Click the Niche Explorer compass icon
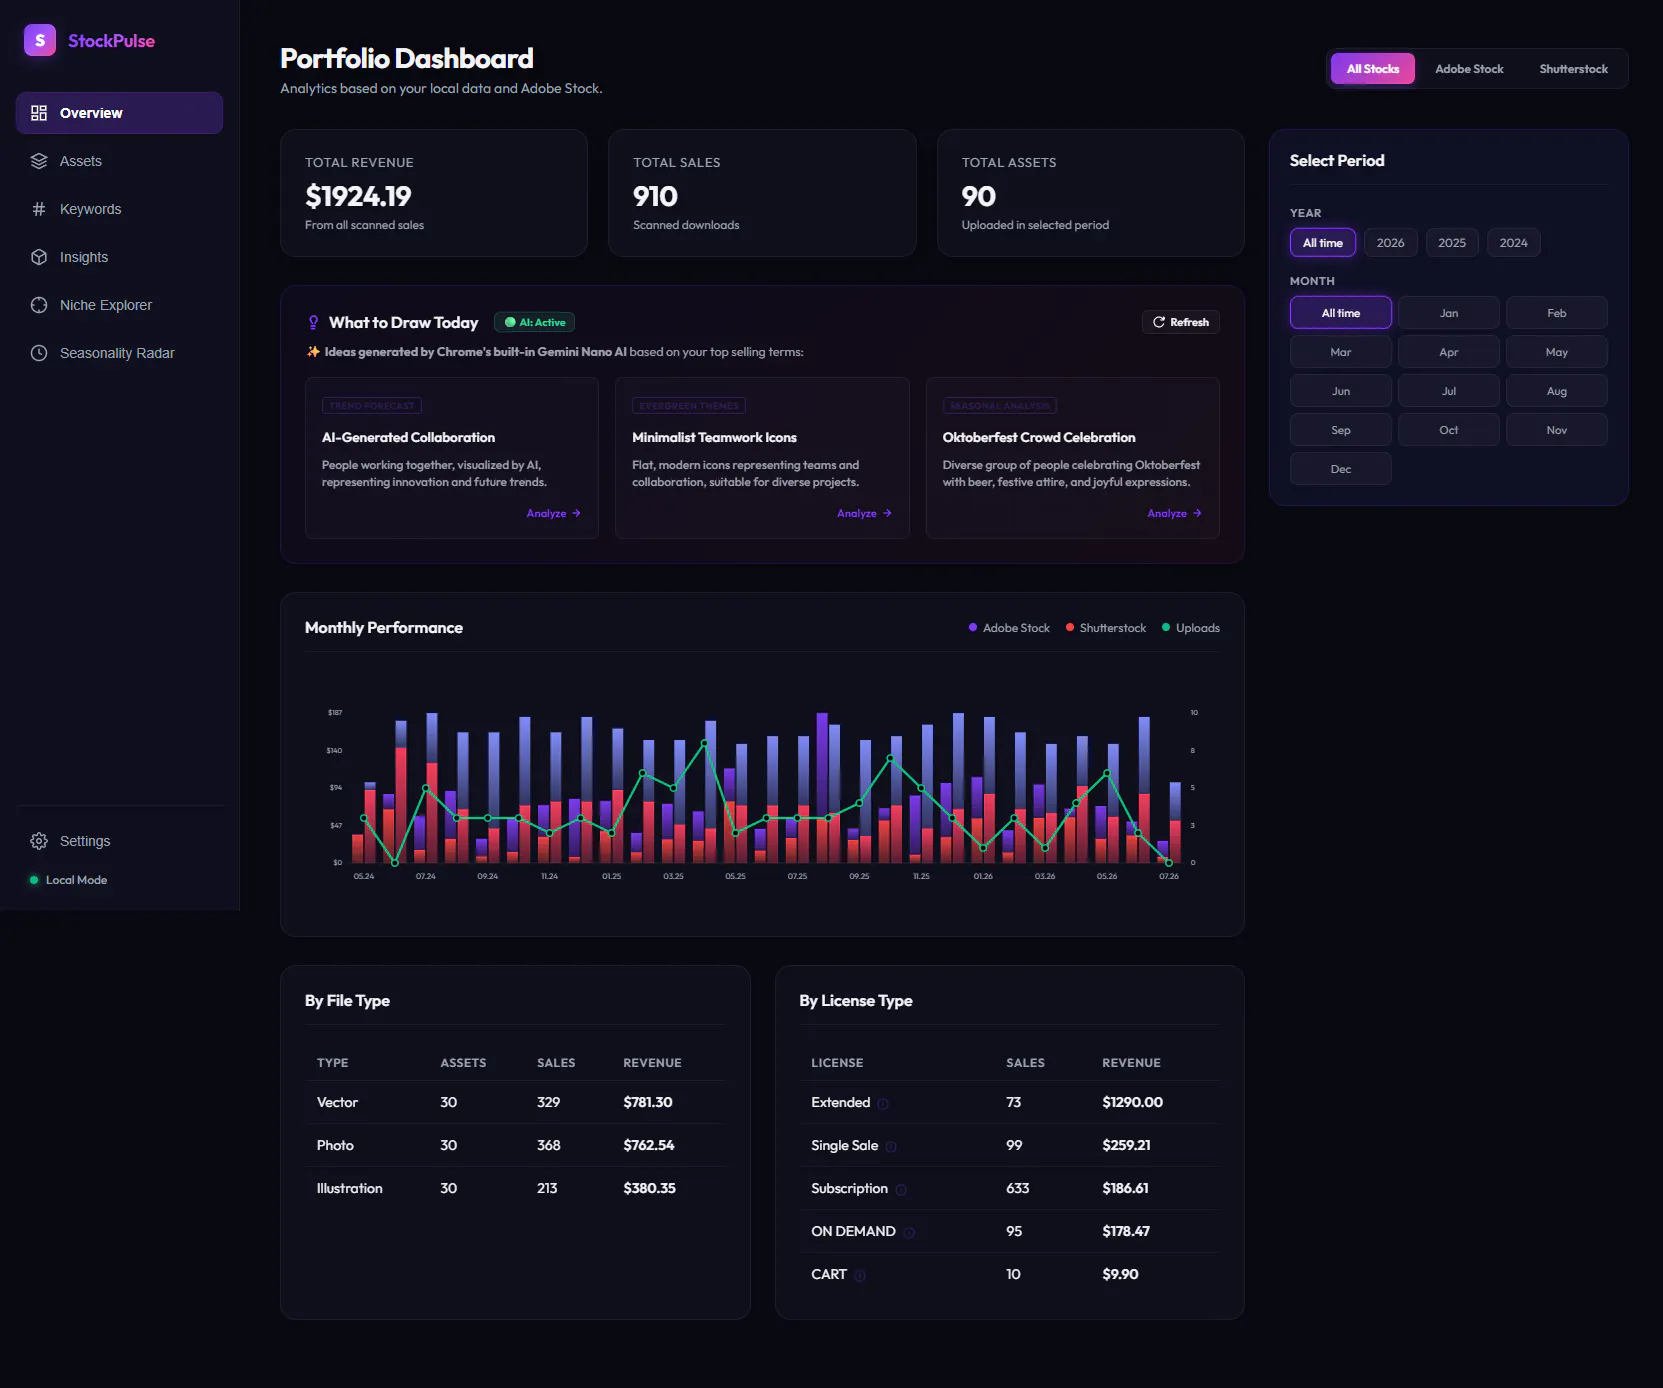Screen dimensions: 1663x1388 pos(39,305)
